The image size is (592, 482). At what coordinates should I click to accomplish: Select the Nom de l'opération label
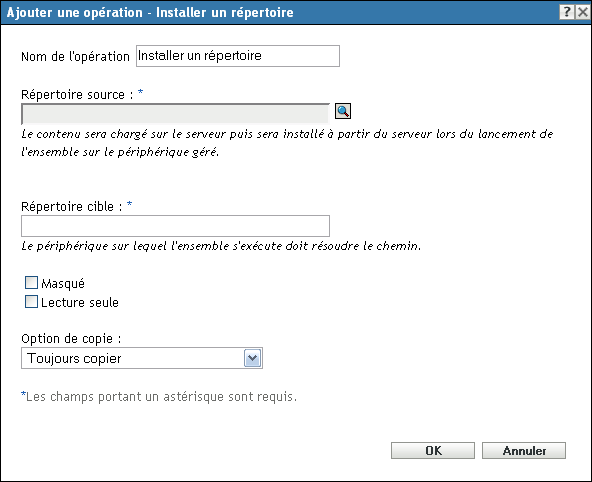[76, 57]
